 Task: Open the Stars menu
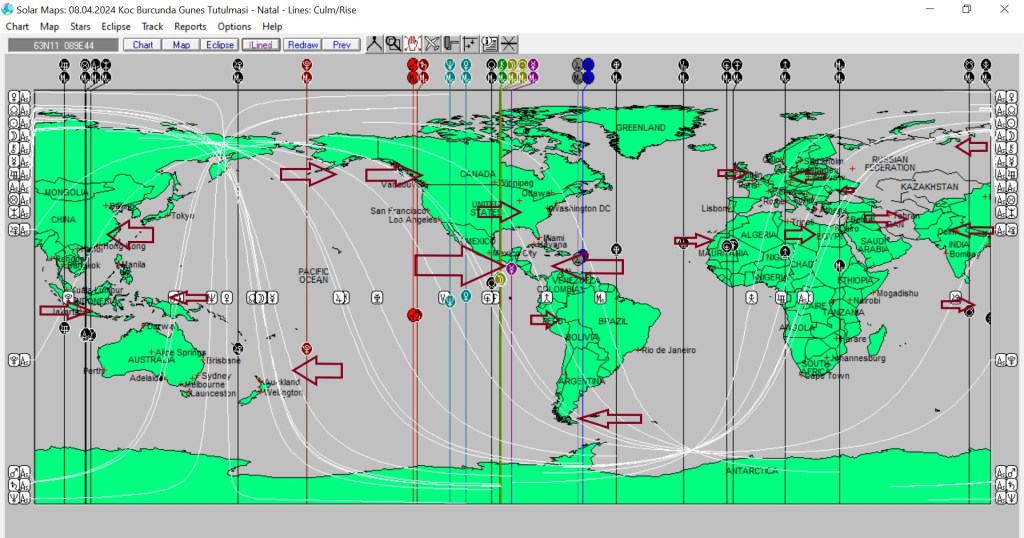point(80,27)
